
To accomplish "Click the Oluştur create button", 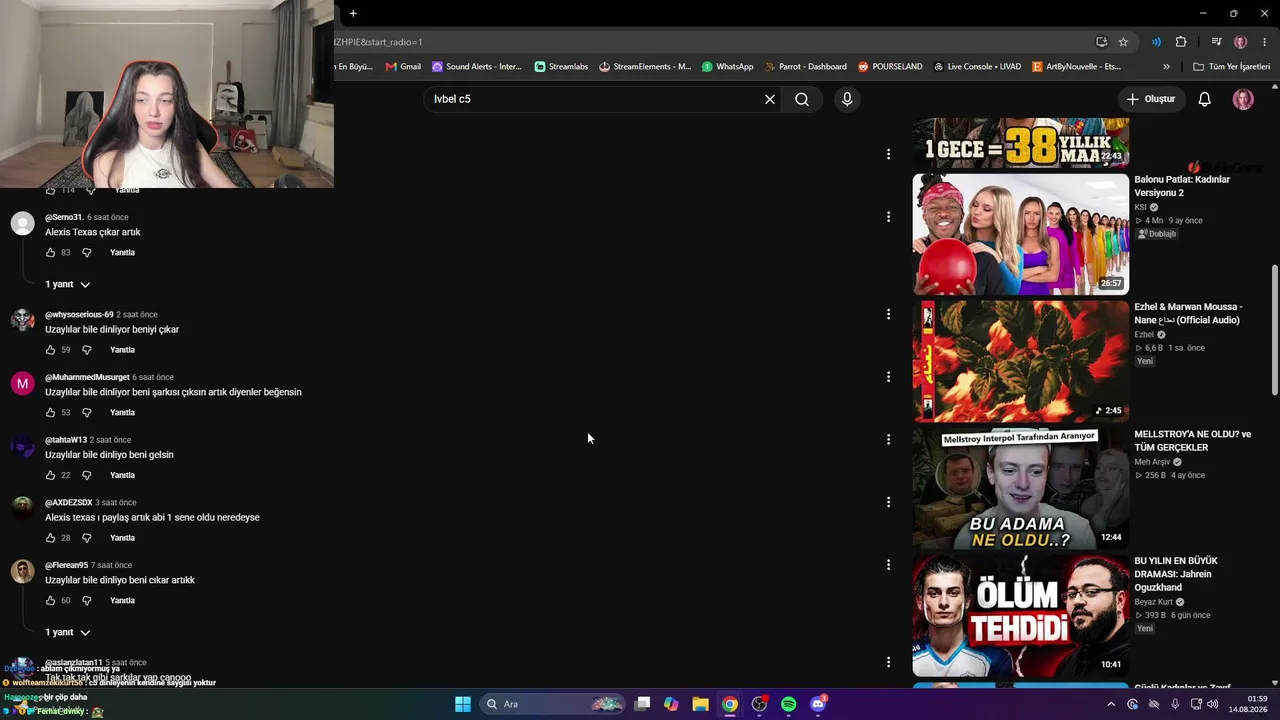I will point(1151,99).
